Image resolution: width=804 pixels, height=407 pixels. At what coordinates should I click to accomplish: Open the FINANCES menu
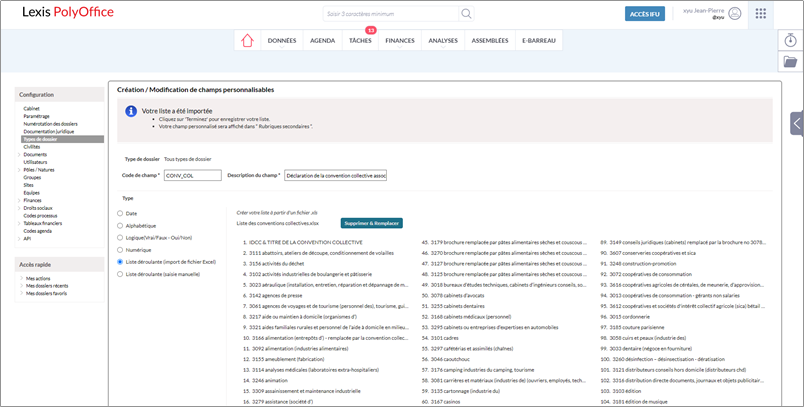click(x=400, y=40)
